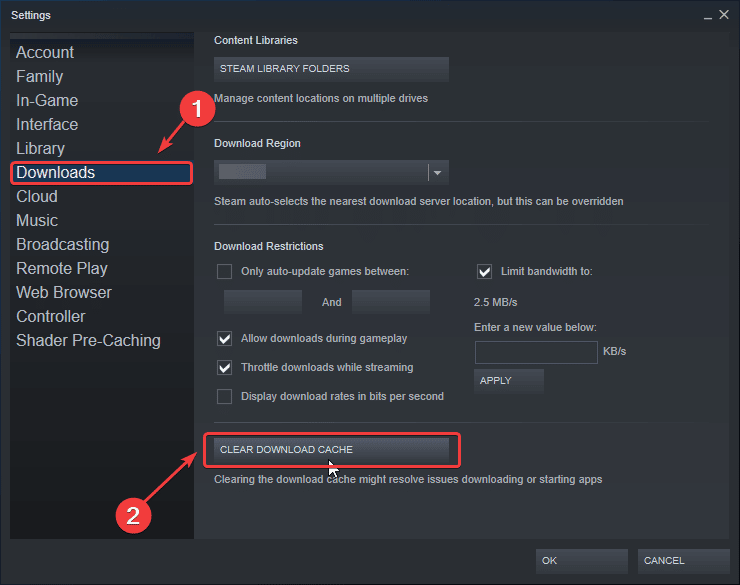Image resolution: width=740 pixels, height=585 pixels.
Task: Uncheck Allow downloads during gameplay
Action: click(x=224, y=339)
